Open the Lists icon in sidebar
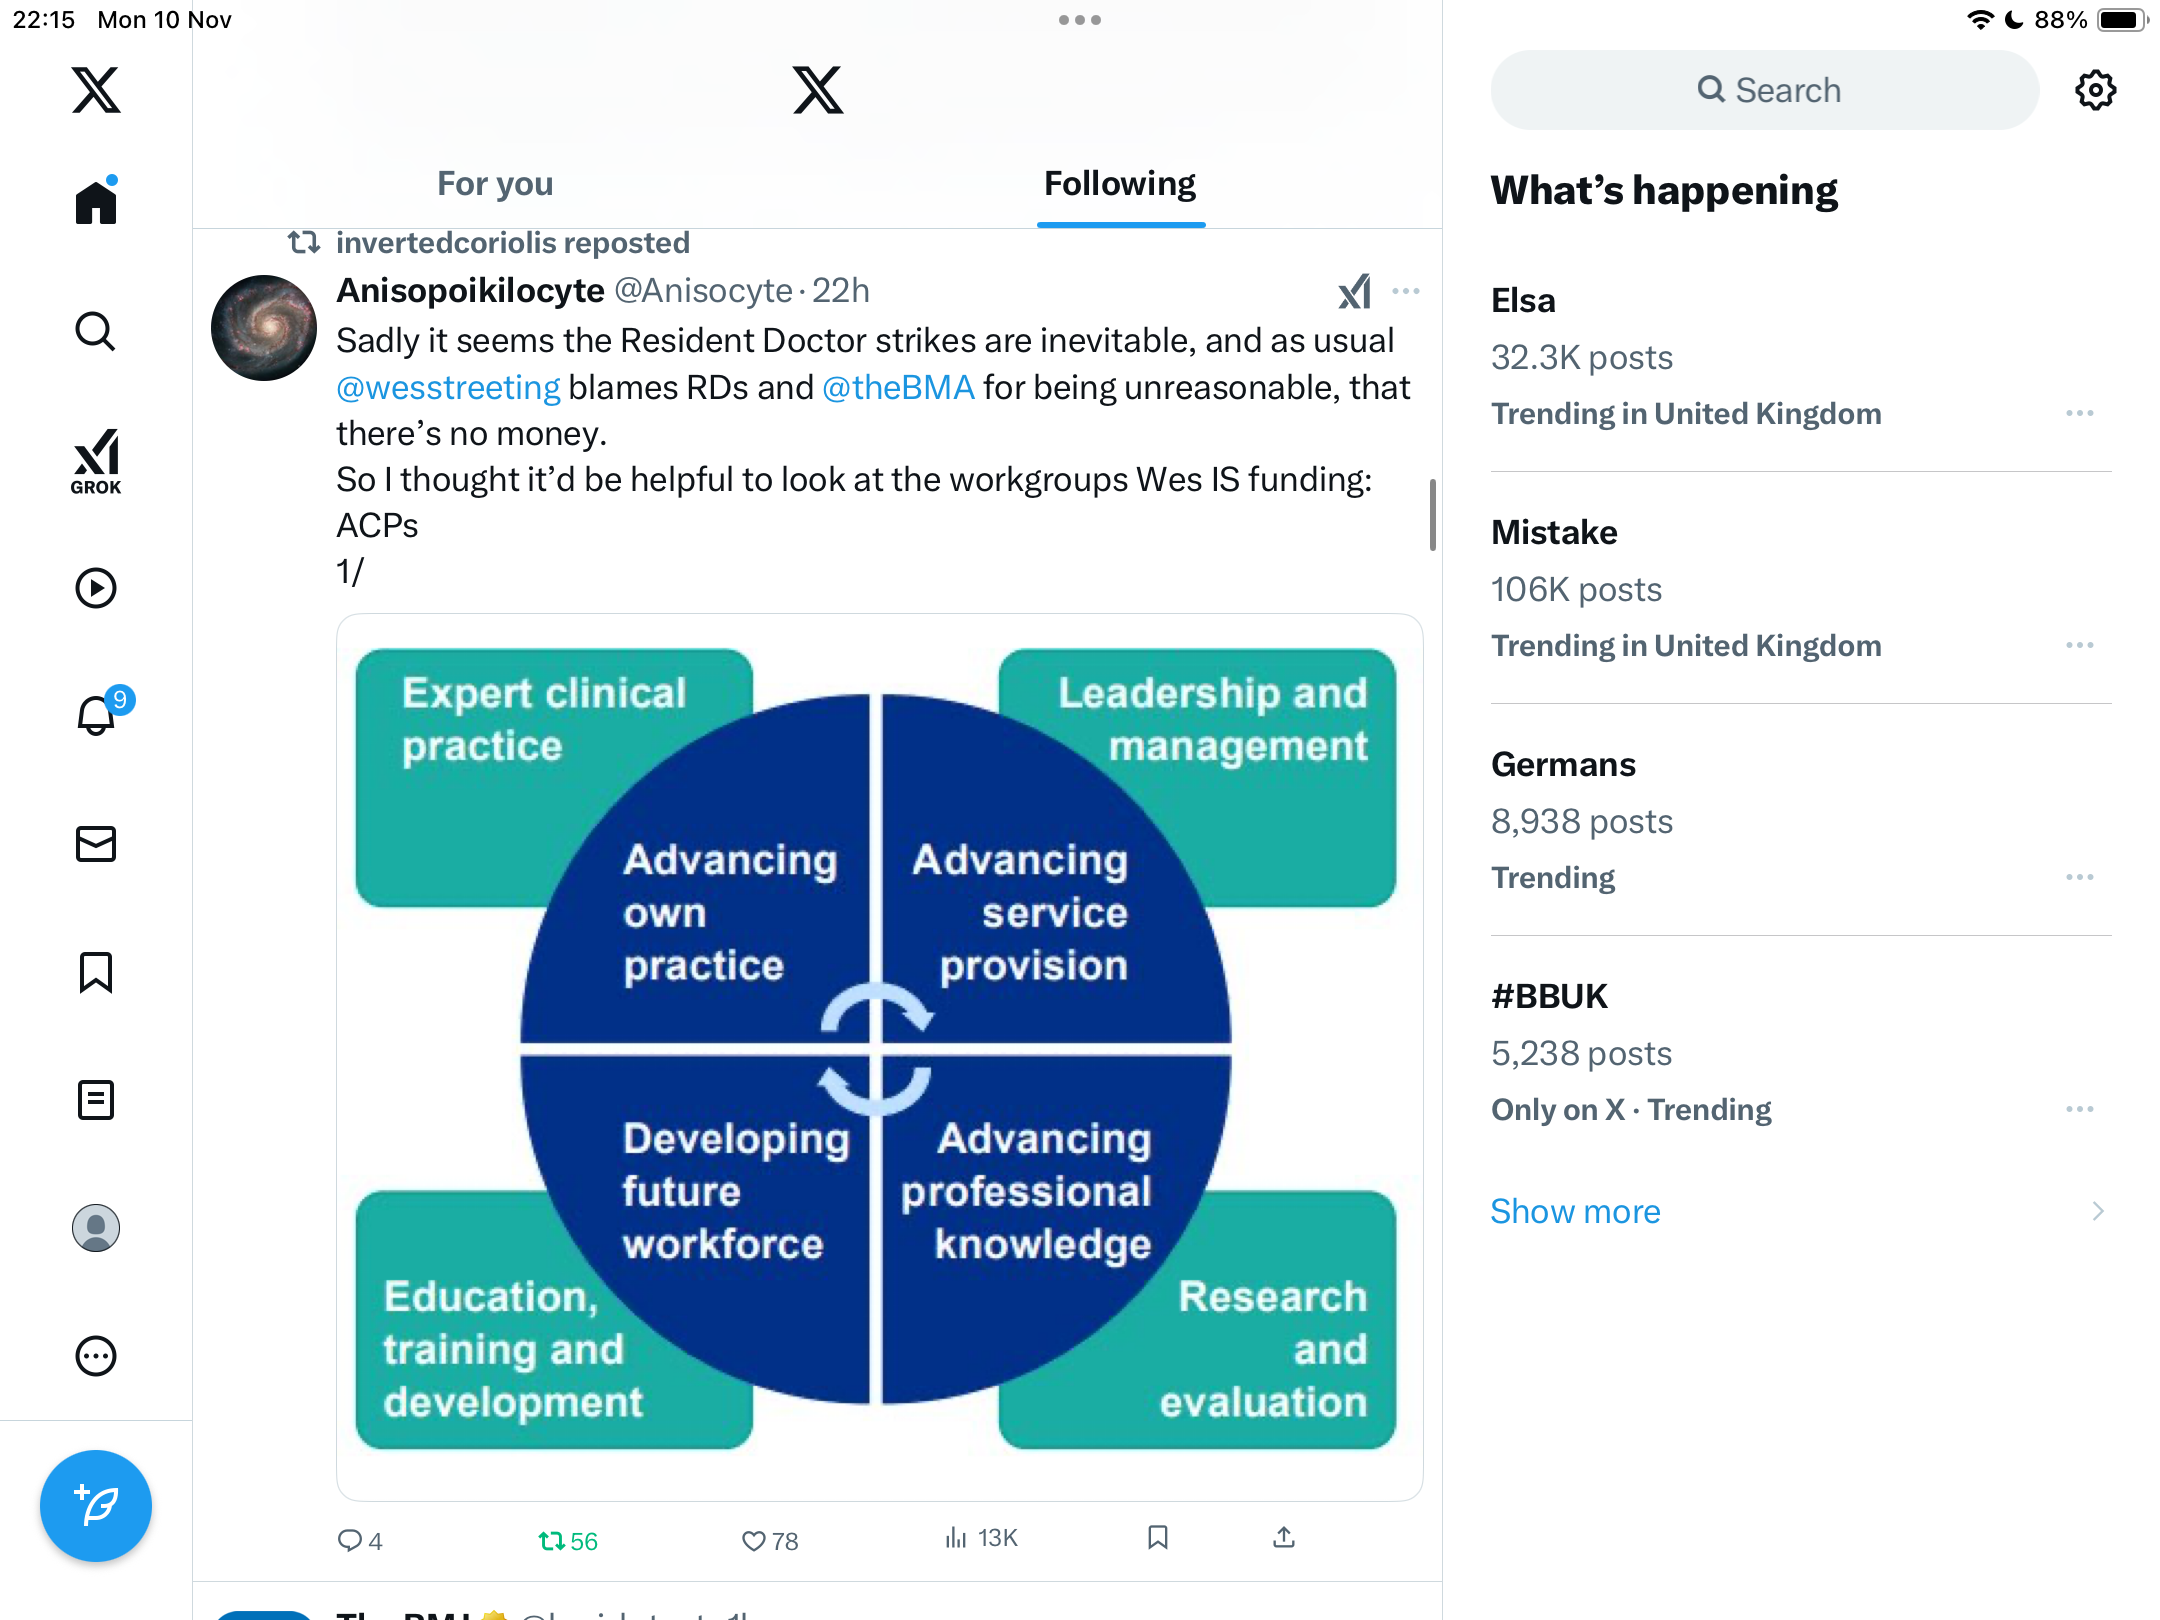Image resolution: width=2160 pixels, height=1620 pixels. point(96,1100)
